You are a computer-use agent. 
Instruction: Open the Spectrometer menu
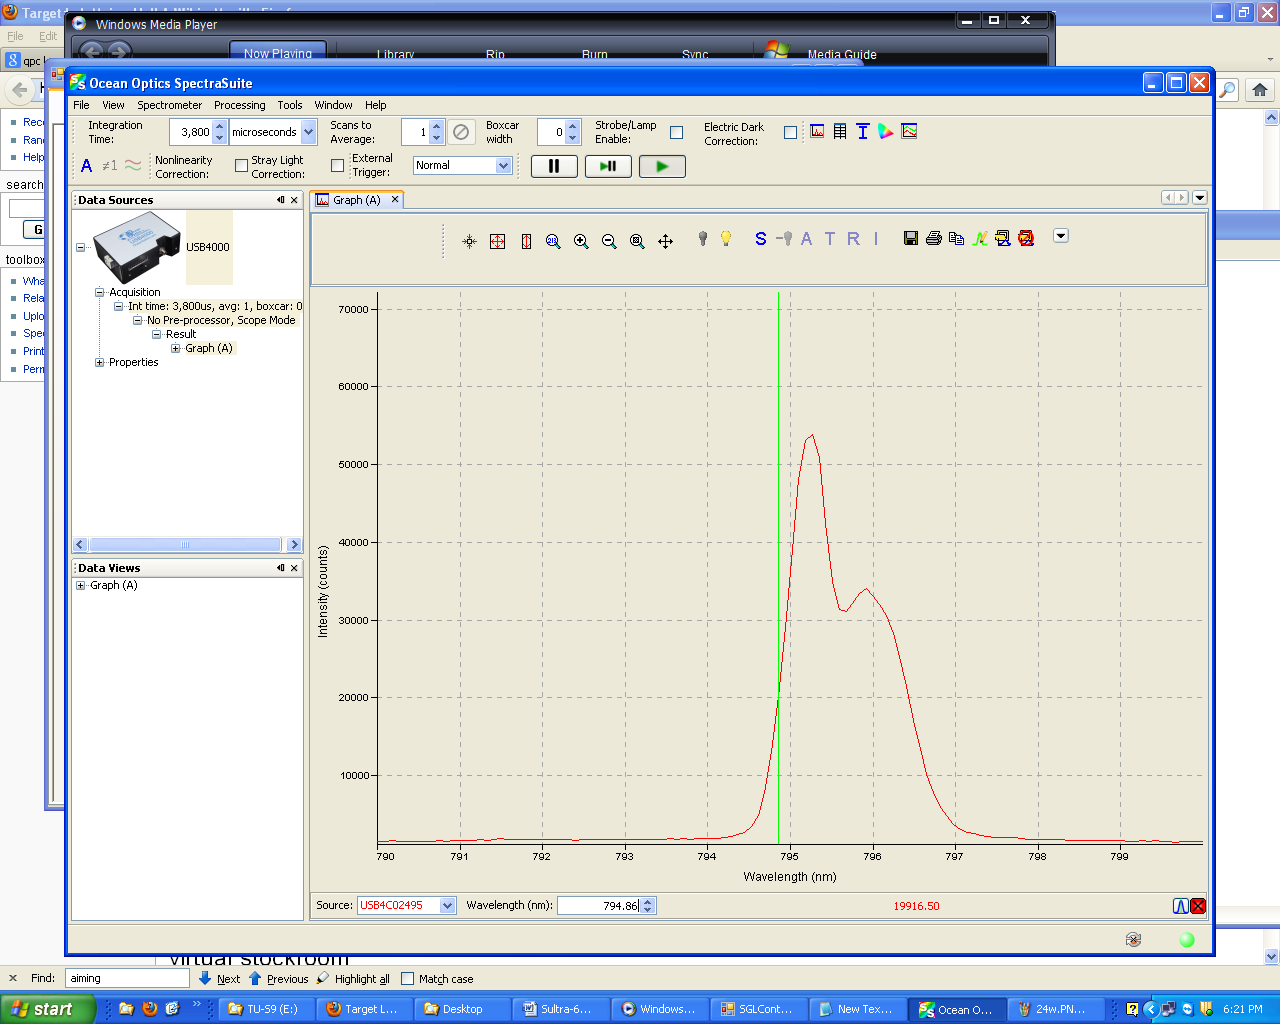point(169,105)
